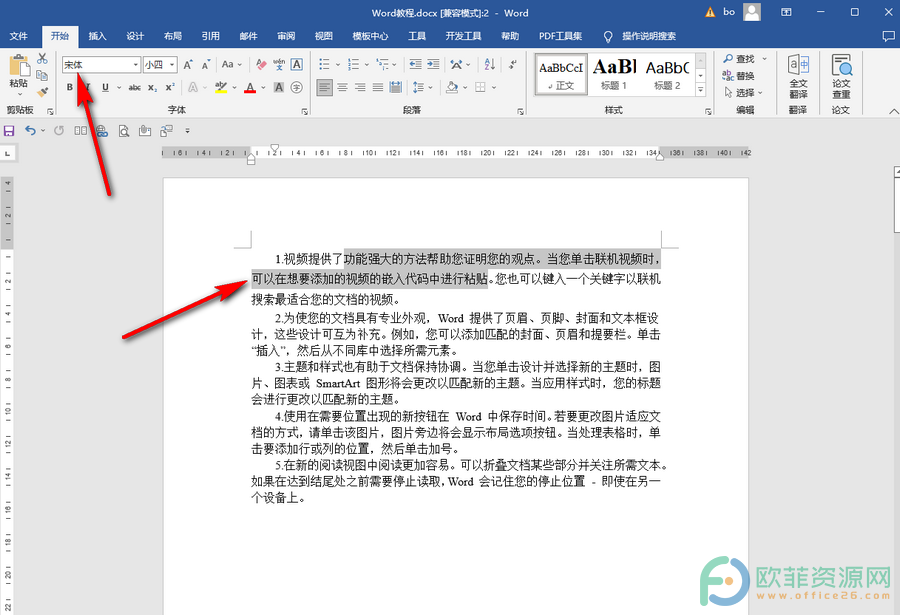
Task: Apply the 标题 2 heading style
Action: [x=667, y=74]
